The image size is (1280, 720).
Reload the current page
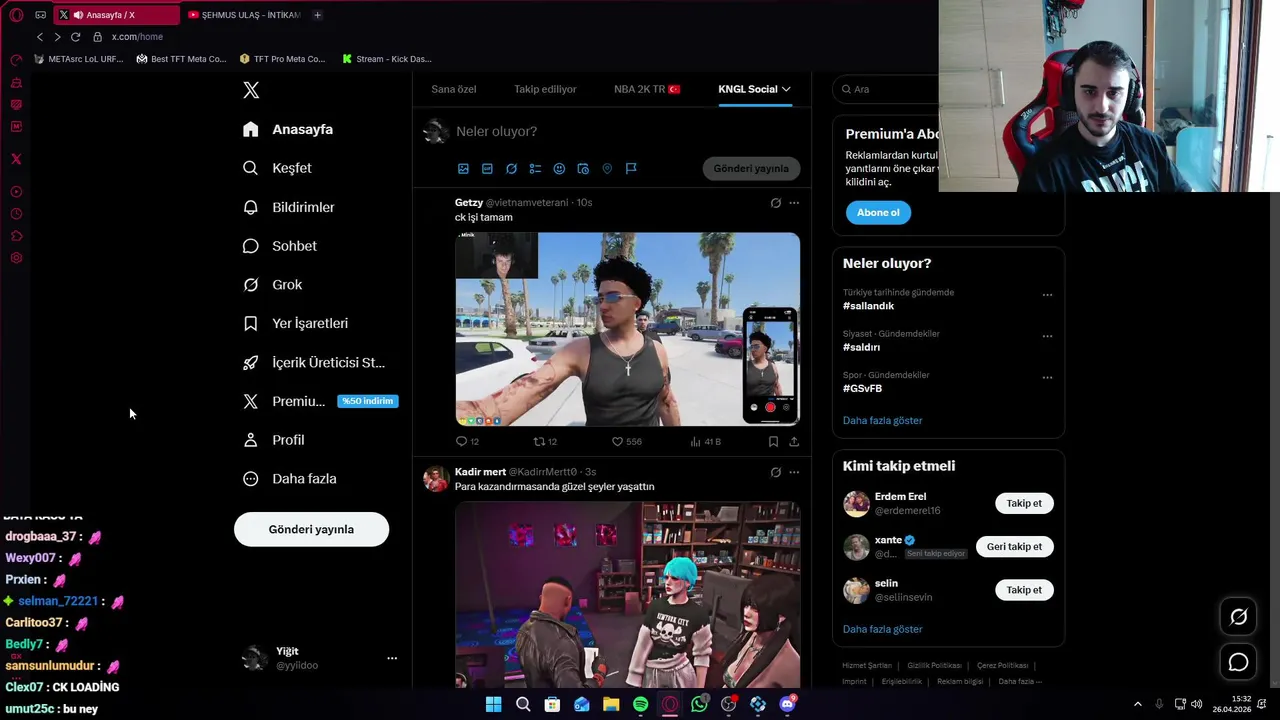pos(75,37)
